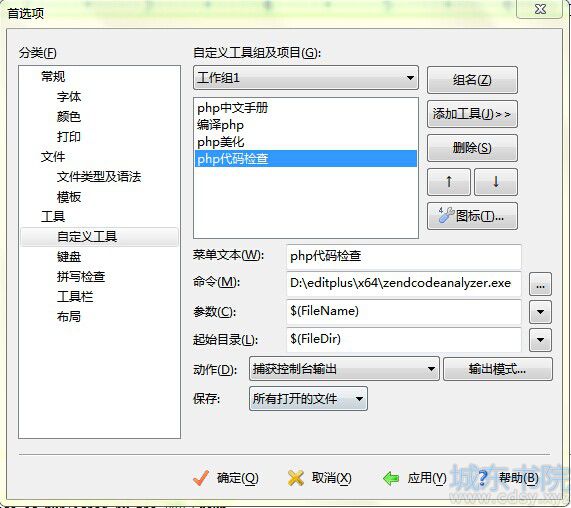Click the 菜单文本(W) text field
The width and height of the screenshot is (571, 508).
coord(404,256)
